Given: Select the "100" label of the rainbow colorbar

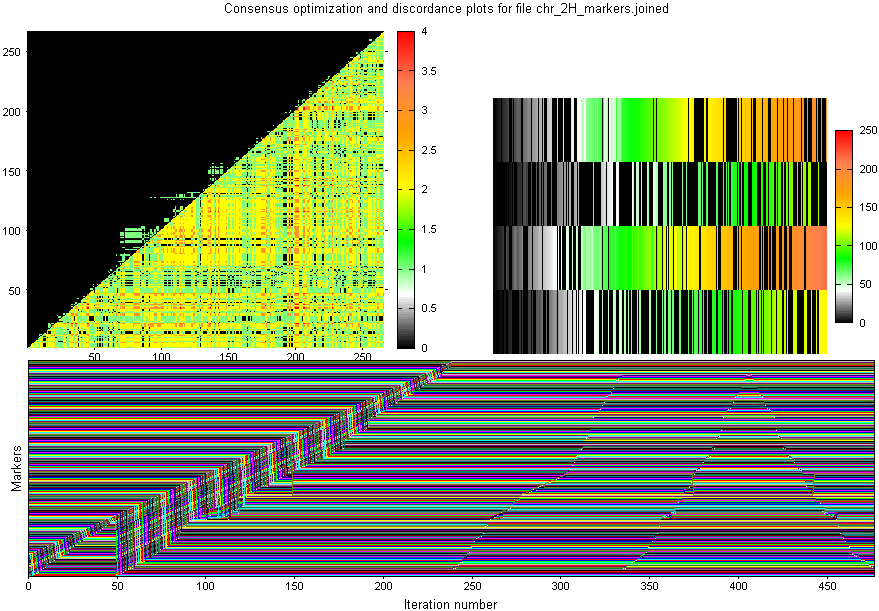Looking at the screenshot, I should pos(868,246).
